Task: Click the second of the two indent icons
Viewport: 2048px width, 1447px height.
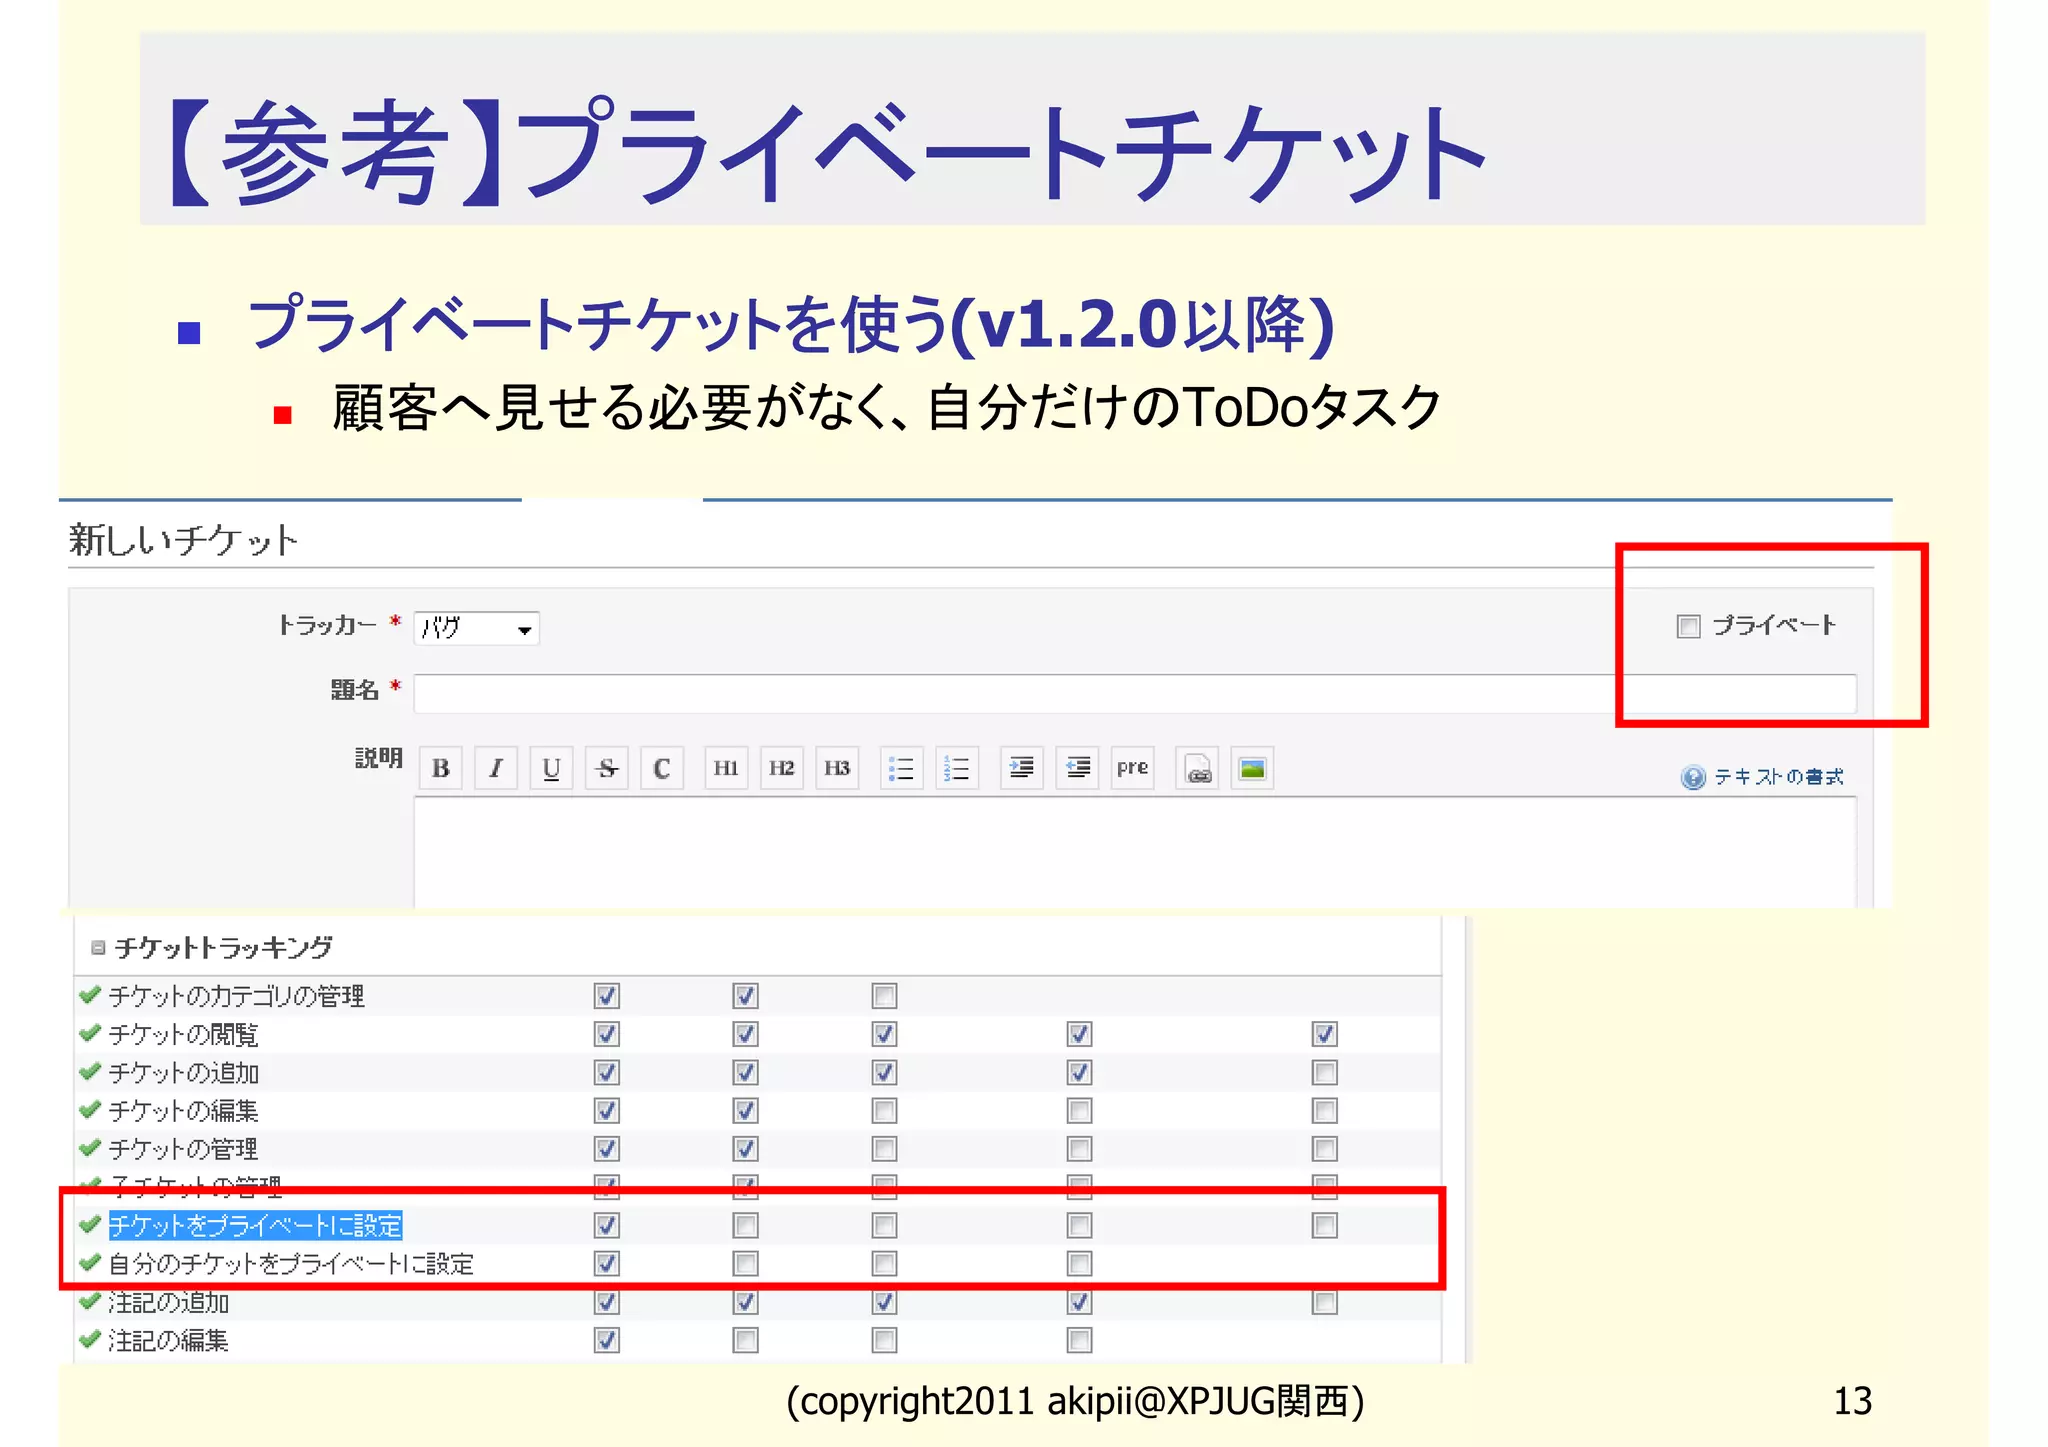Action: point(1077,768)
